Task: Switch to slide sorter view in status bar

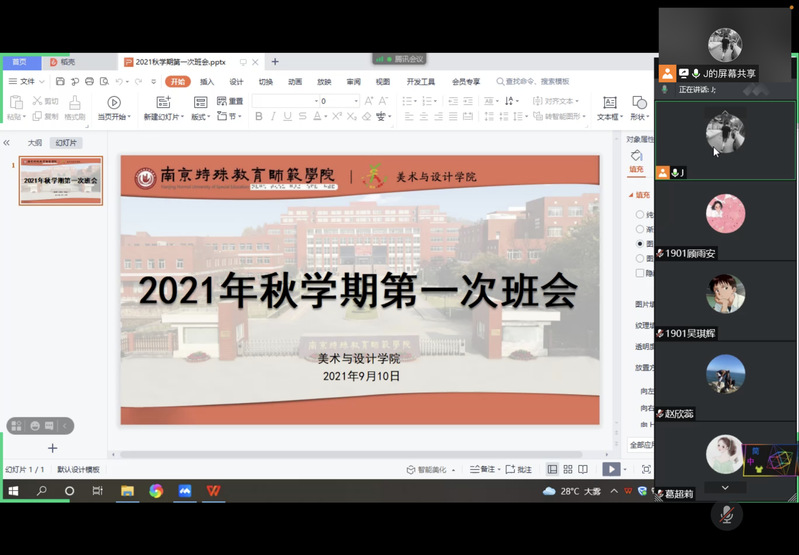Action: pos(568,469)
